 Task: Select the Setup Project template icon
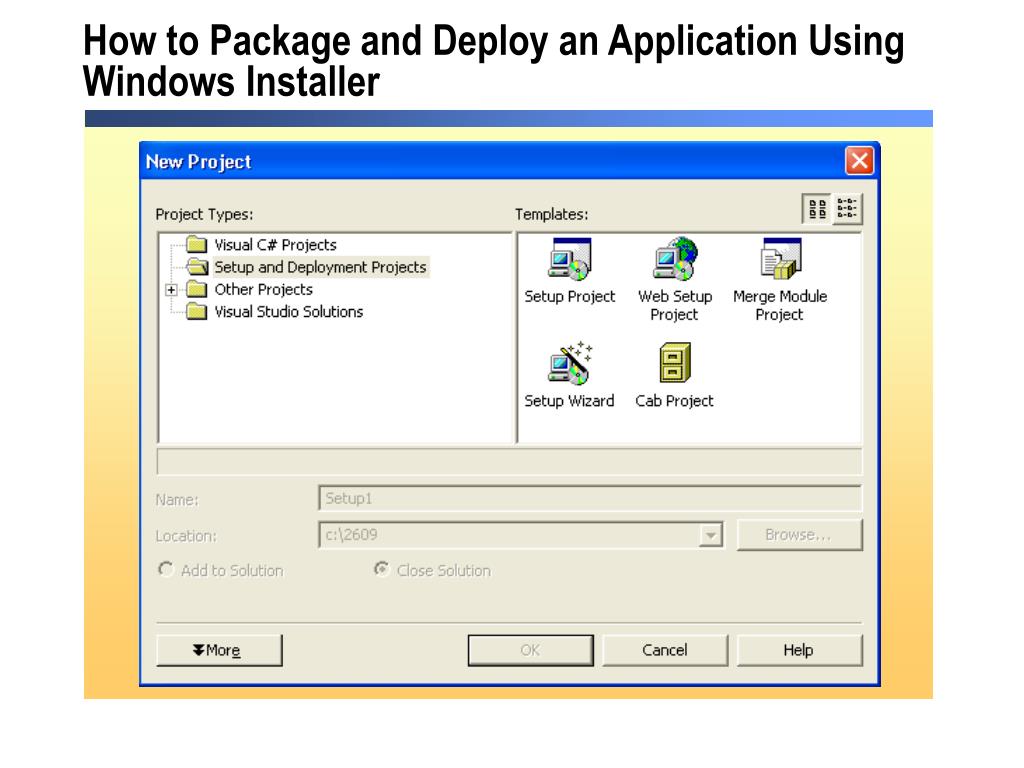(x=570, y=259)
